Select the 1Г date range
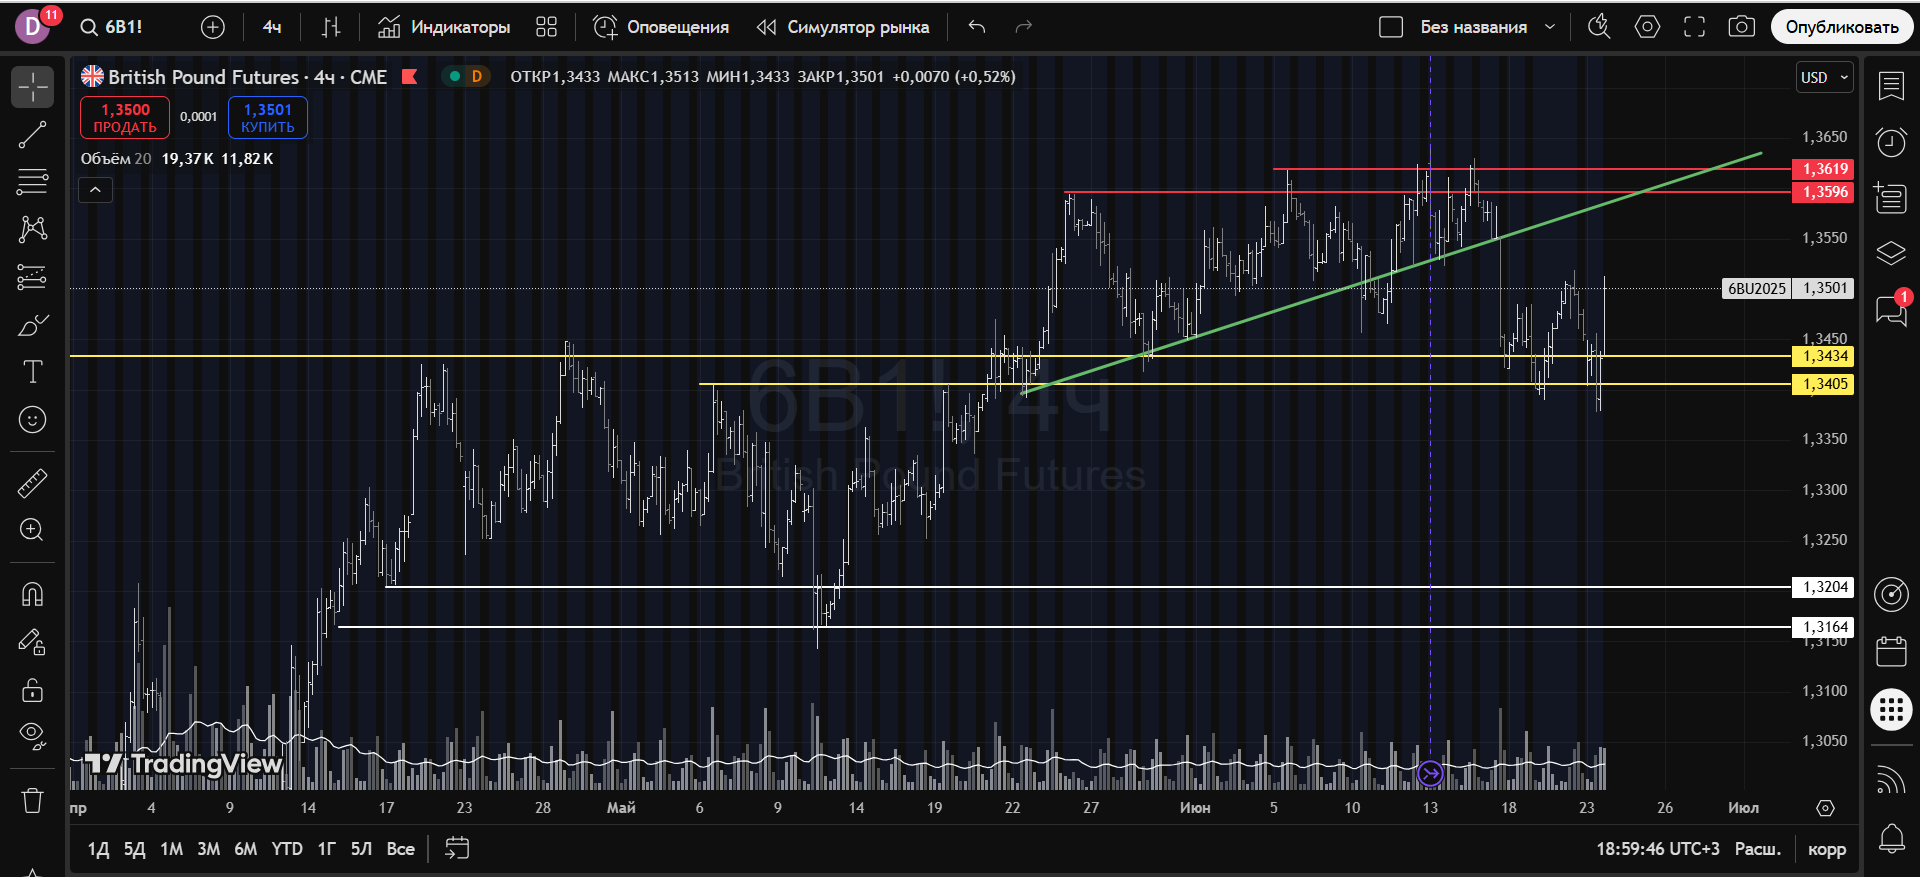Viewport: 1920px width, 877px height. click(x=326, y=849)
